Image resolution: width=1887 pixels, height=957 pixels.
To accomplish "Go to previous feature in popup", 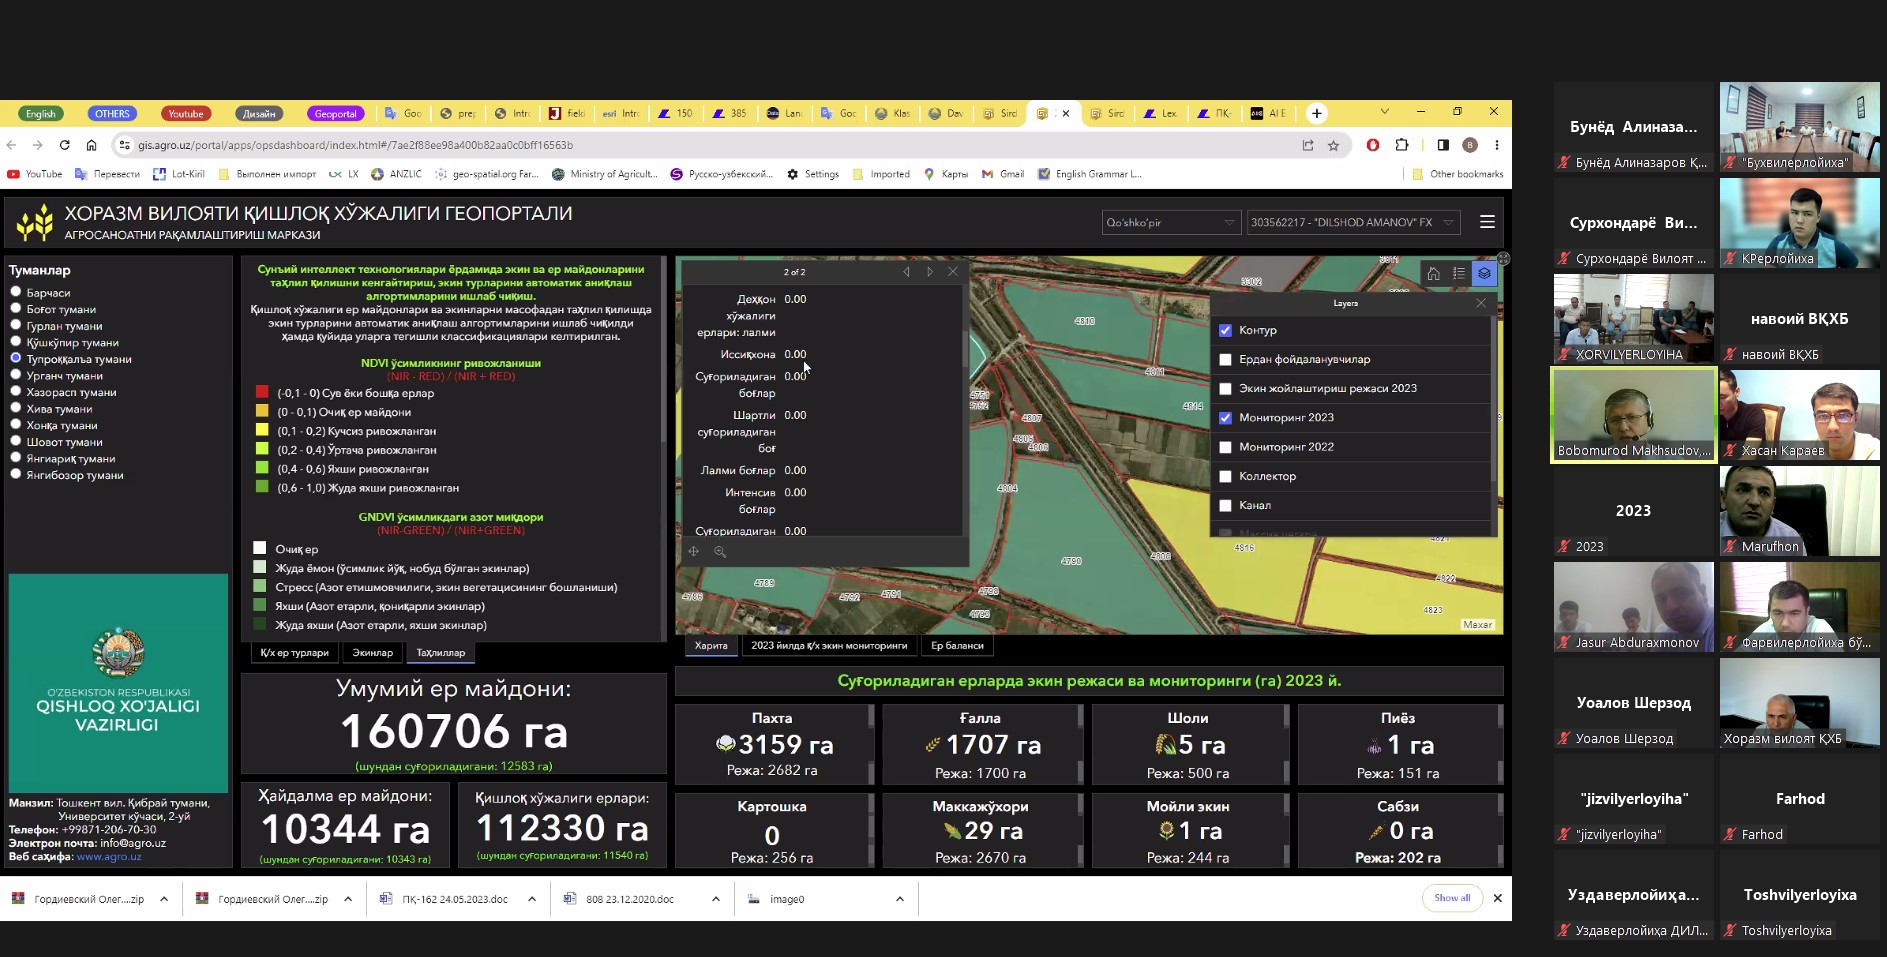I will click(x=906, y=272).
